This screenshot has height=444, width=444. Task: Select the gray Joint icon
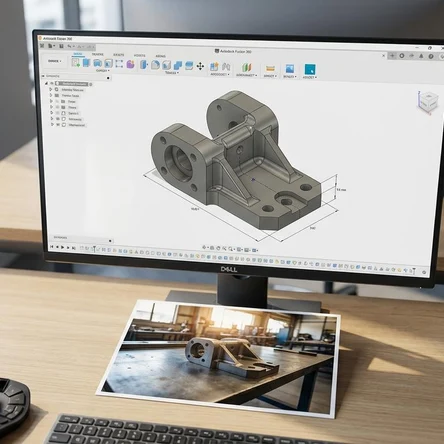[226, 67]
